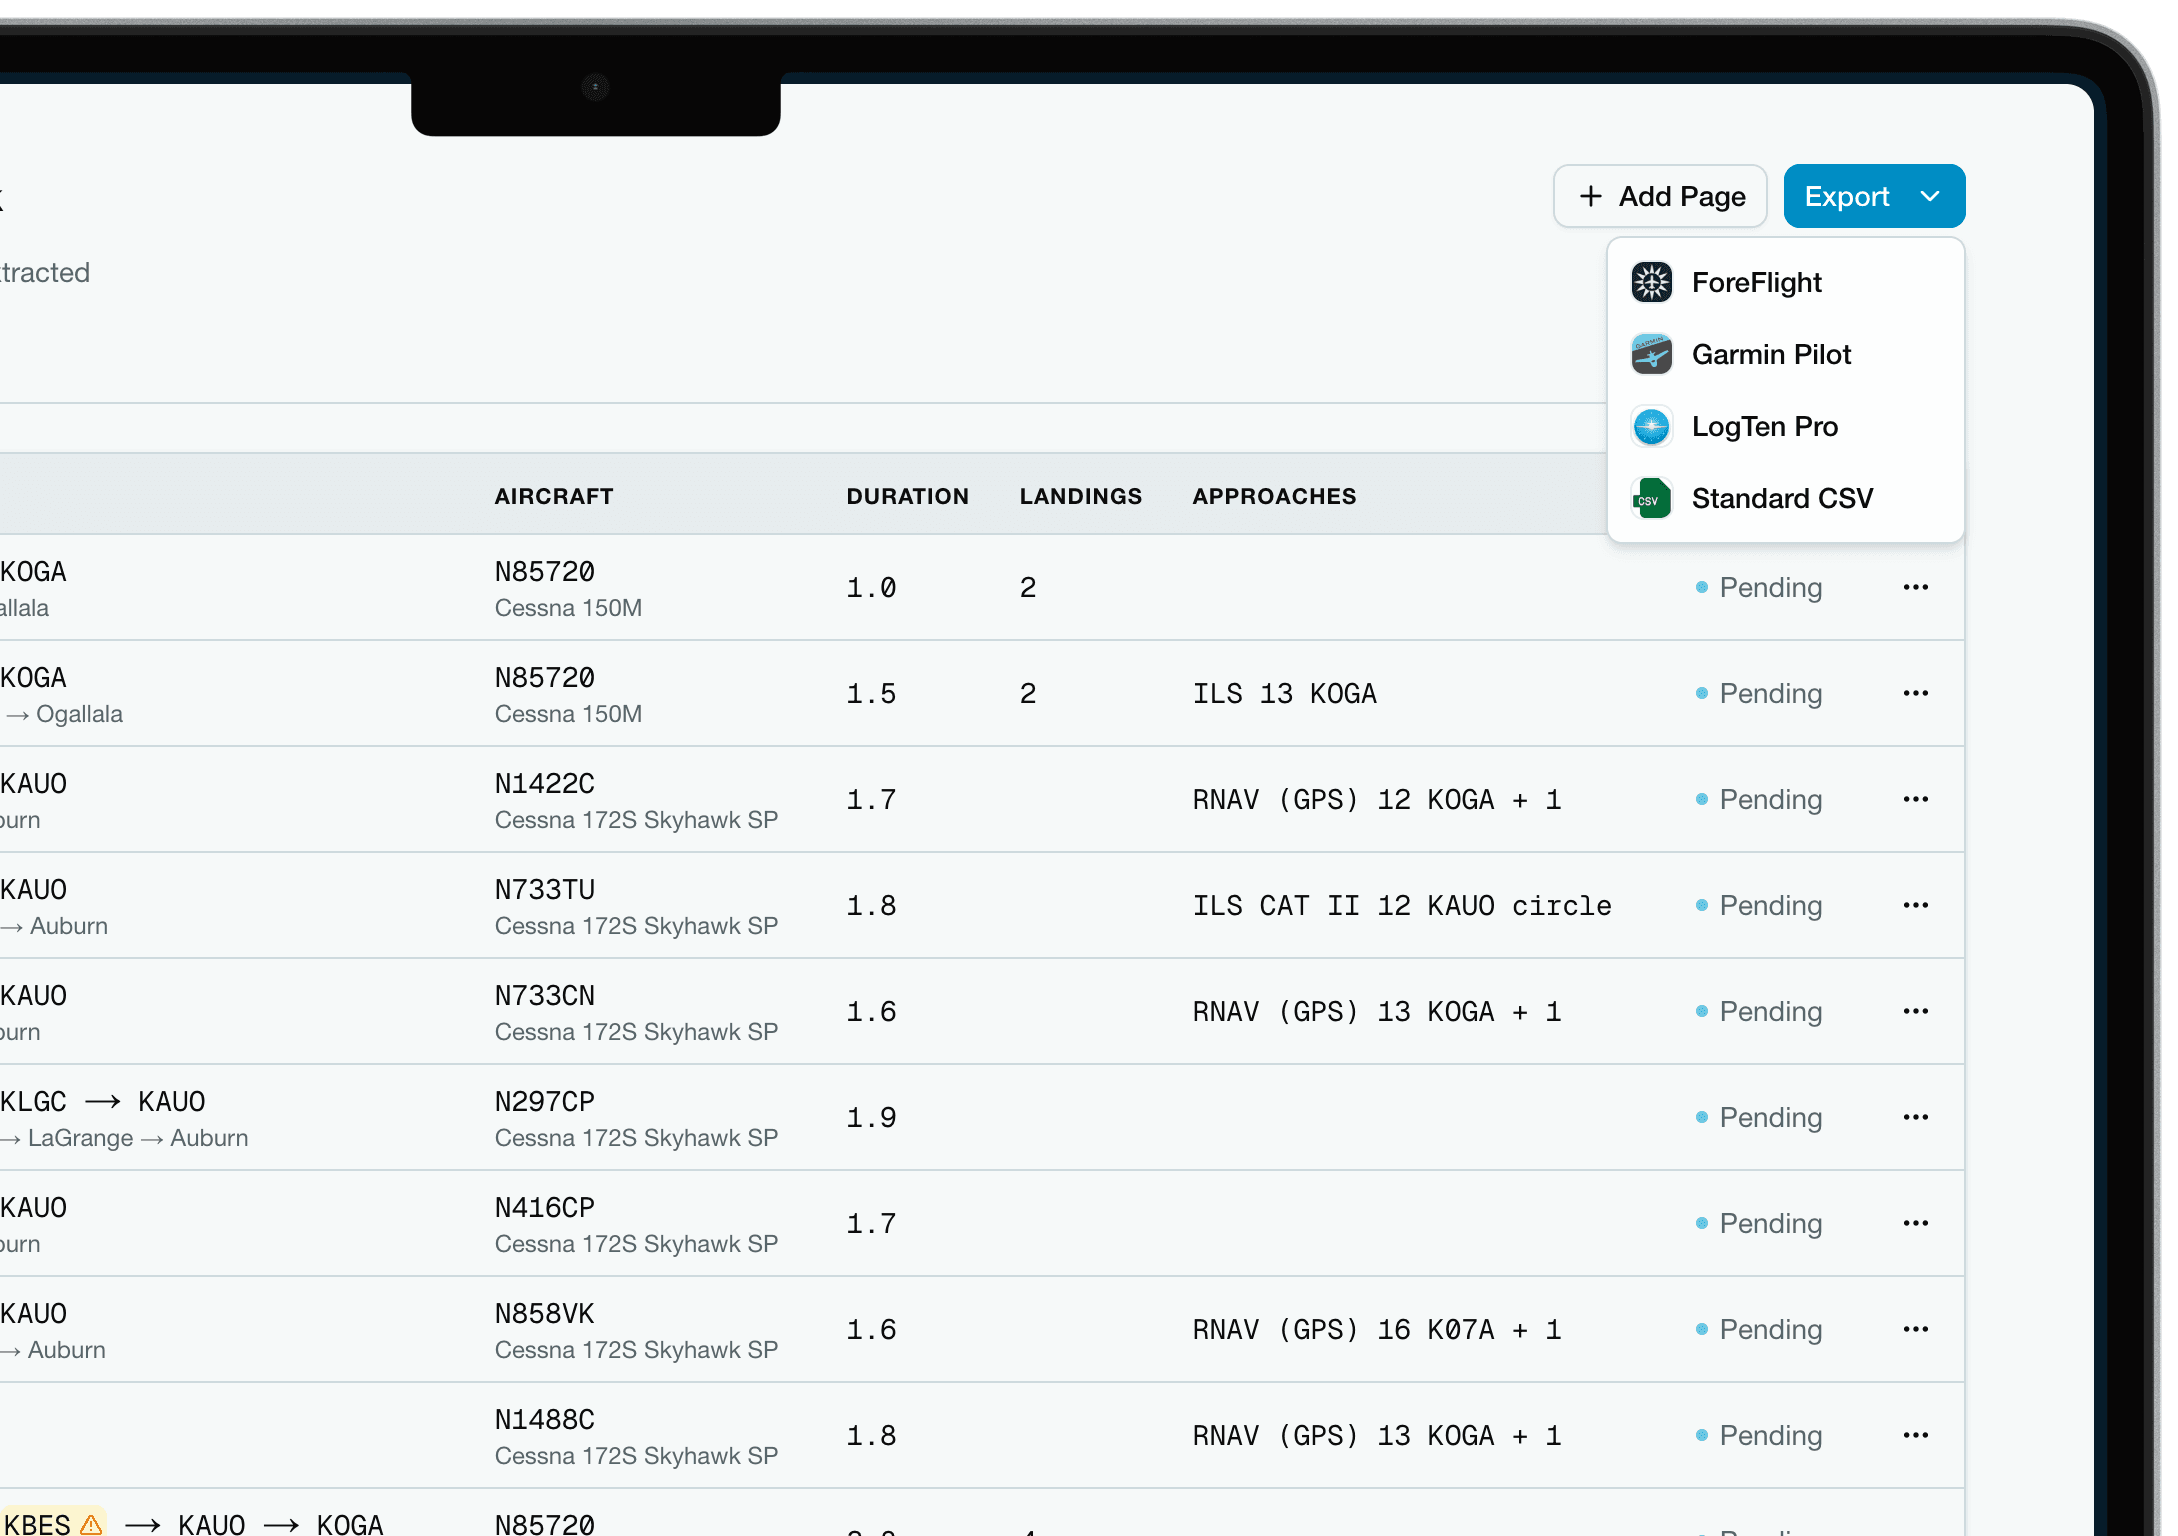Click the plus icon on Add Page
2178x1536 pixels.
point(1591,196)
